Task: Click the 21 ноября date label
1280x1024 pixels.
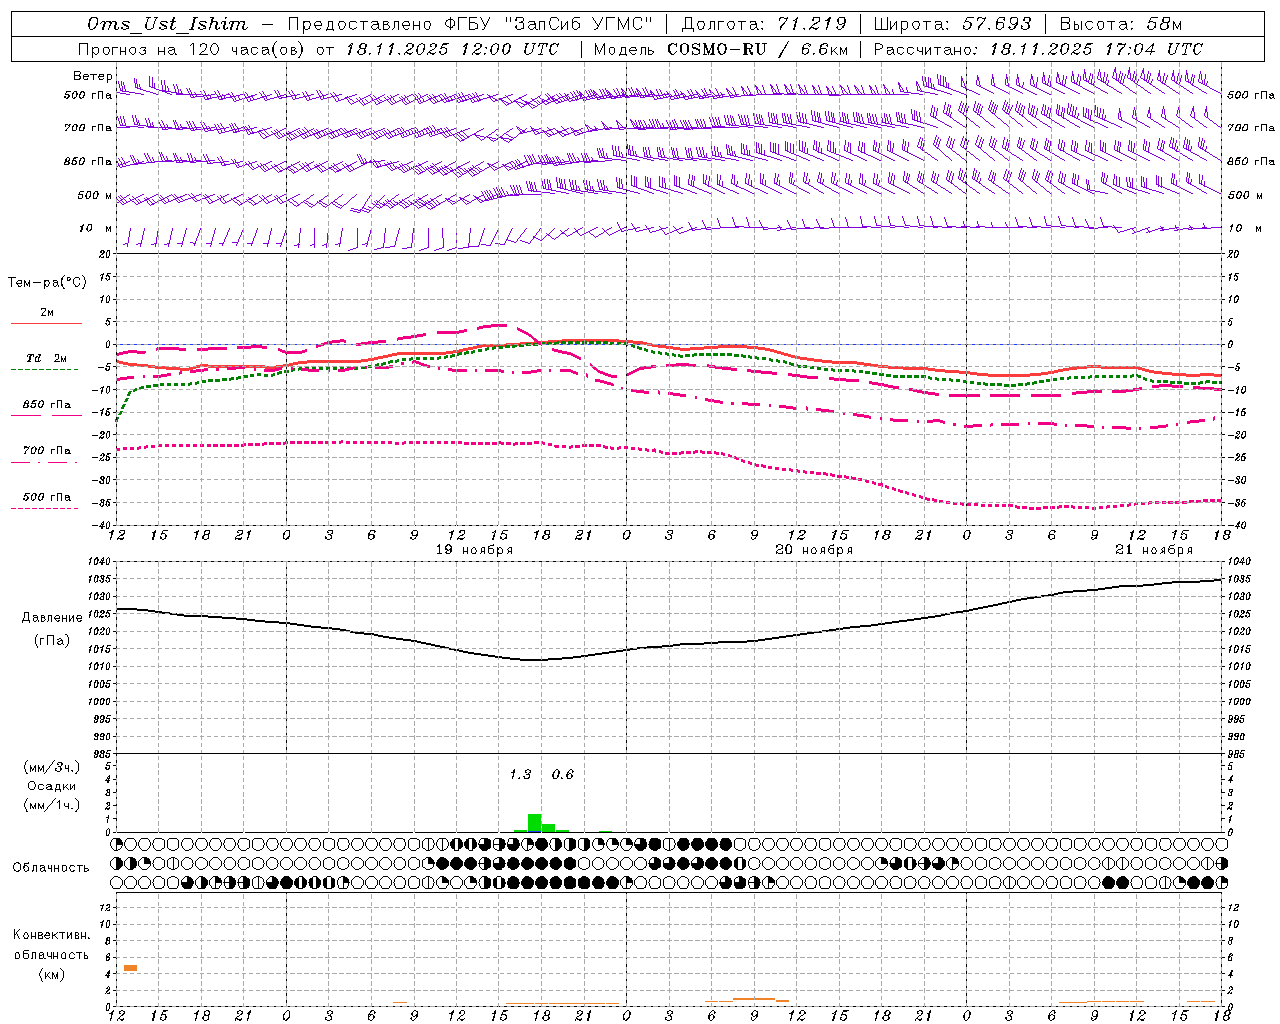Action: coord(1154,550)
